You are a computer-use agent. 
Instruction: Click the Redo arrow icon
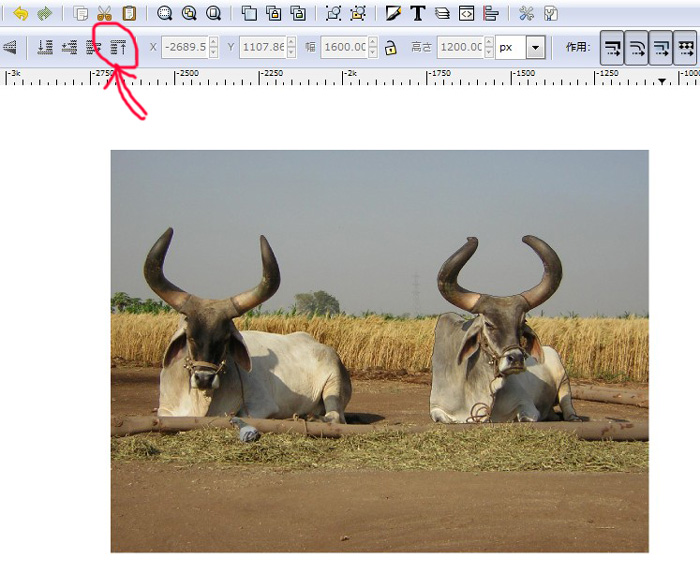pos(44,14)
